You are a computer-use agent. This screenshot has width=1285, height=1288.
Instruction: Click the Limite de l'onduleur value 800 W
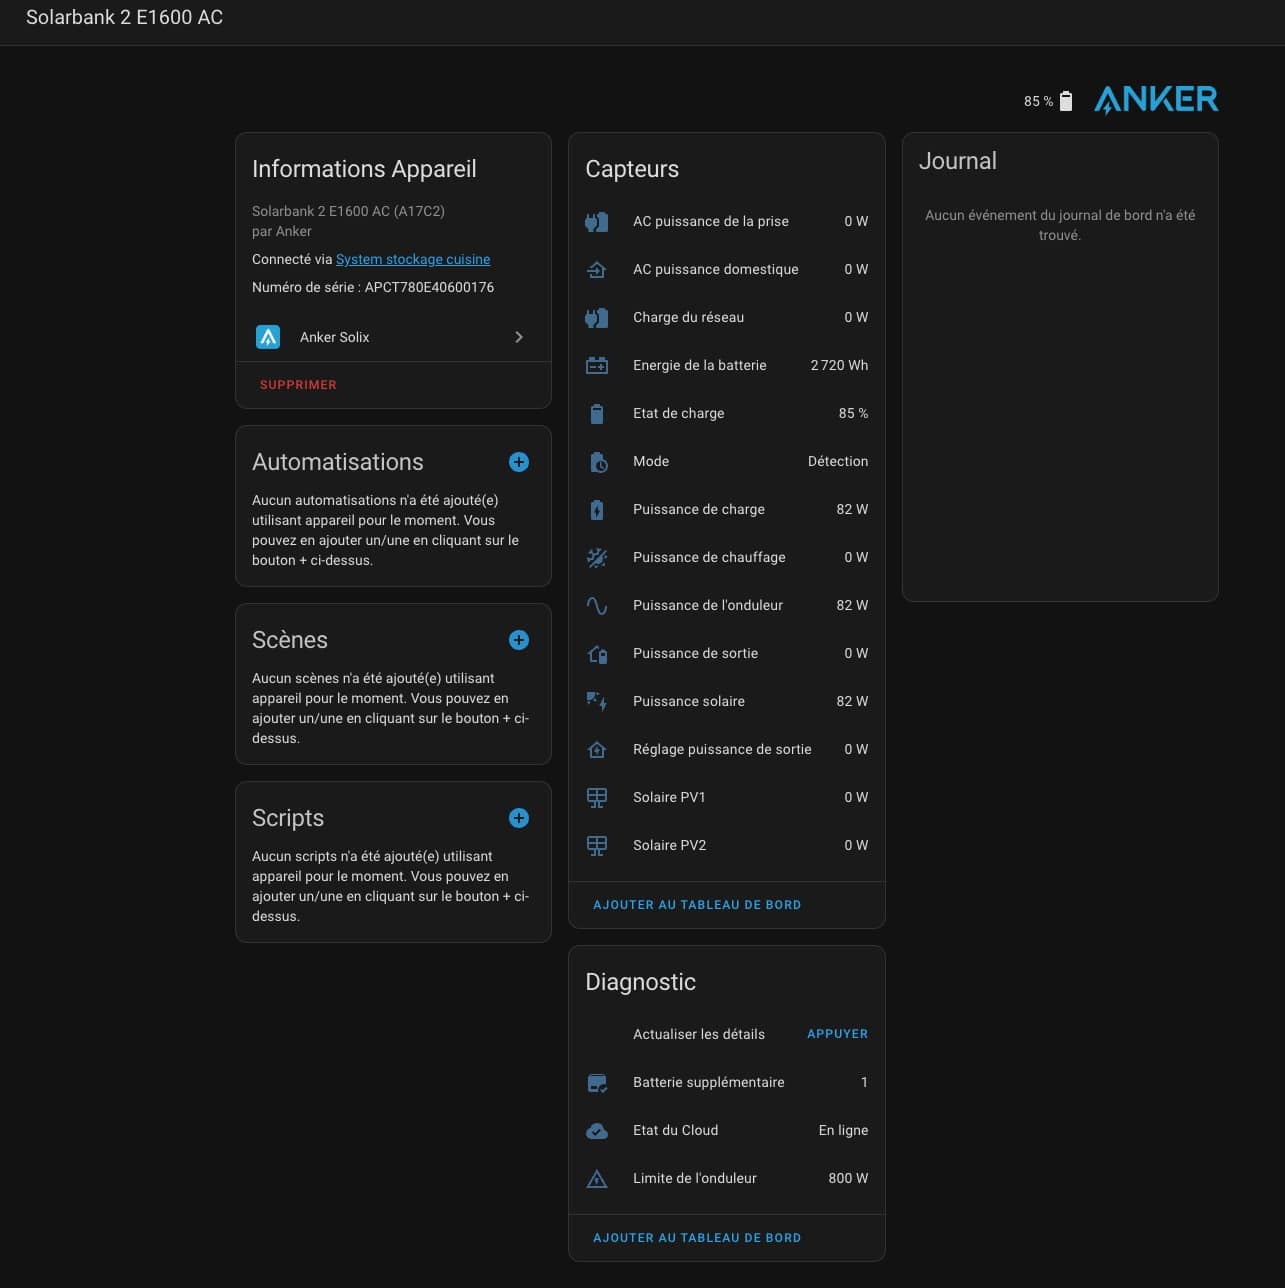point(848,1178)
